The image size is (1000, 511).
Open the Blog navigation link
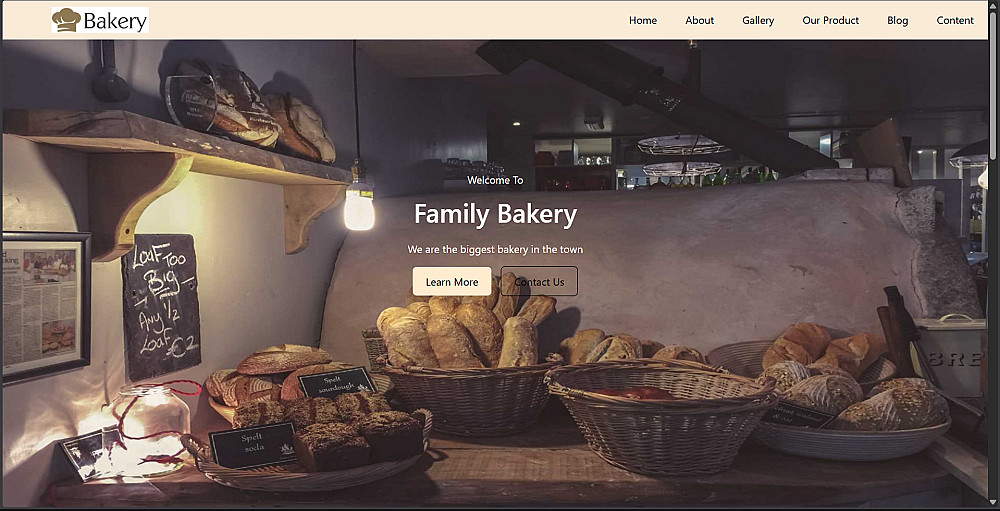coord(897,20)
